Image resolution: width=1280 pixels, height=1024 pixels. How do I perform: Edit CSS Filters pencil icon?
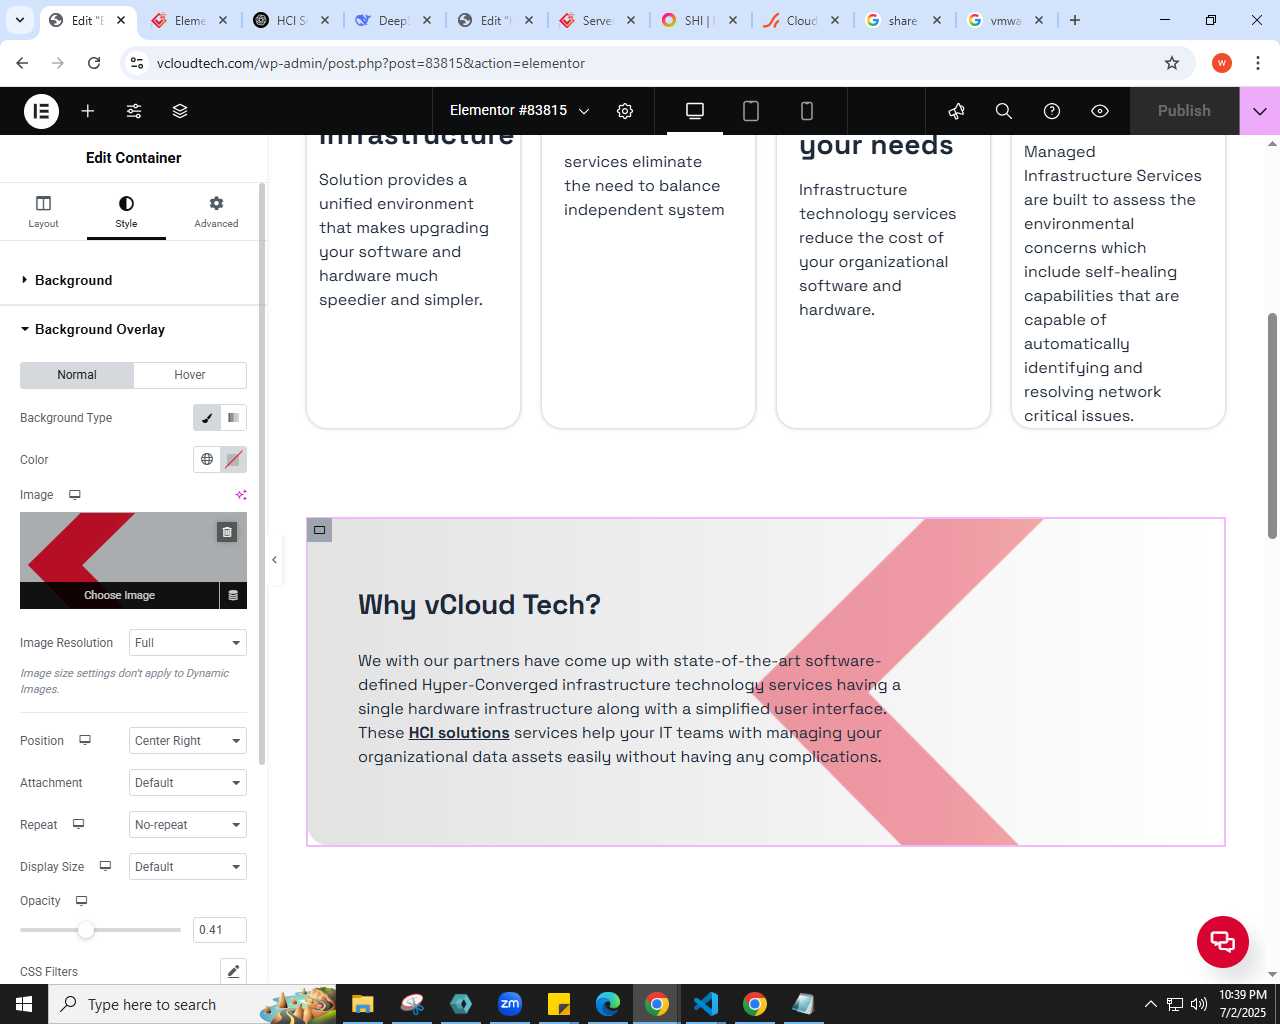coord(233,971)
